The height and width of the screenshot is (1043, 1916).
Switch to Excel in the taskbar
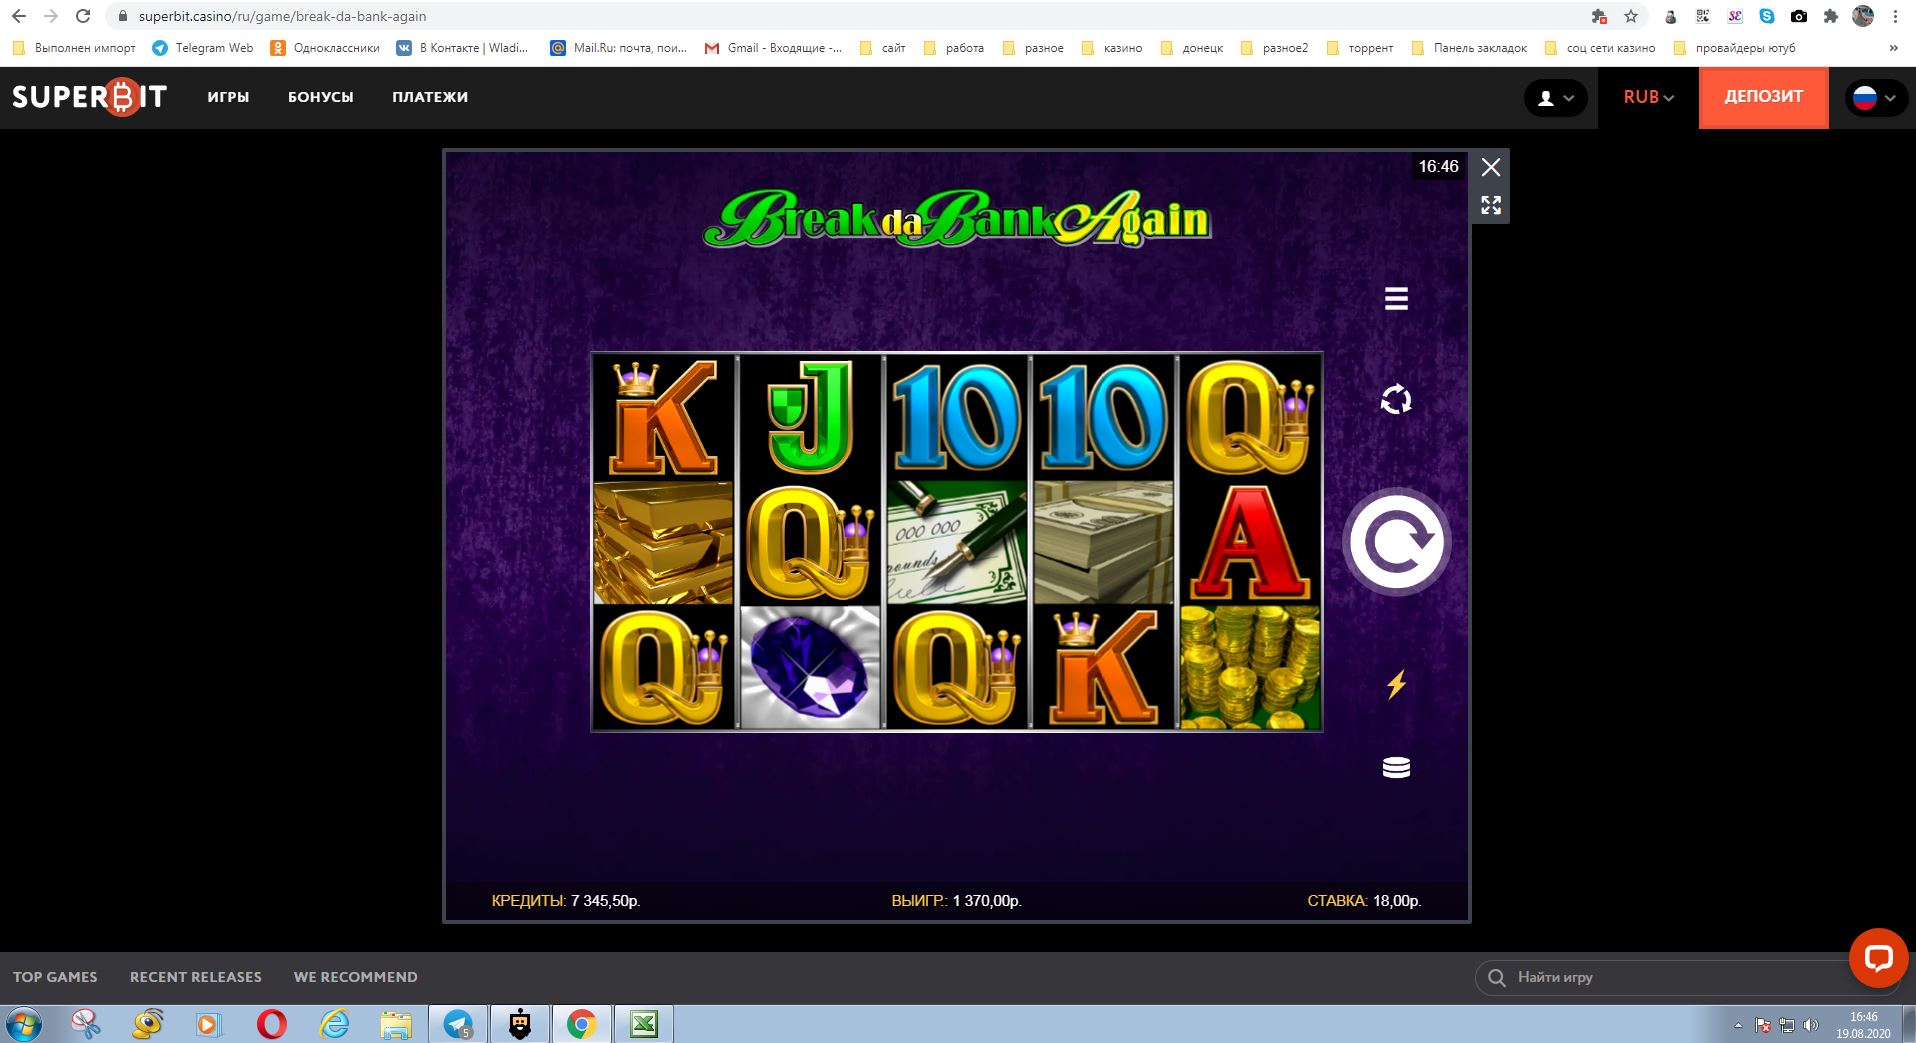(x=644, y=1025)
